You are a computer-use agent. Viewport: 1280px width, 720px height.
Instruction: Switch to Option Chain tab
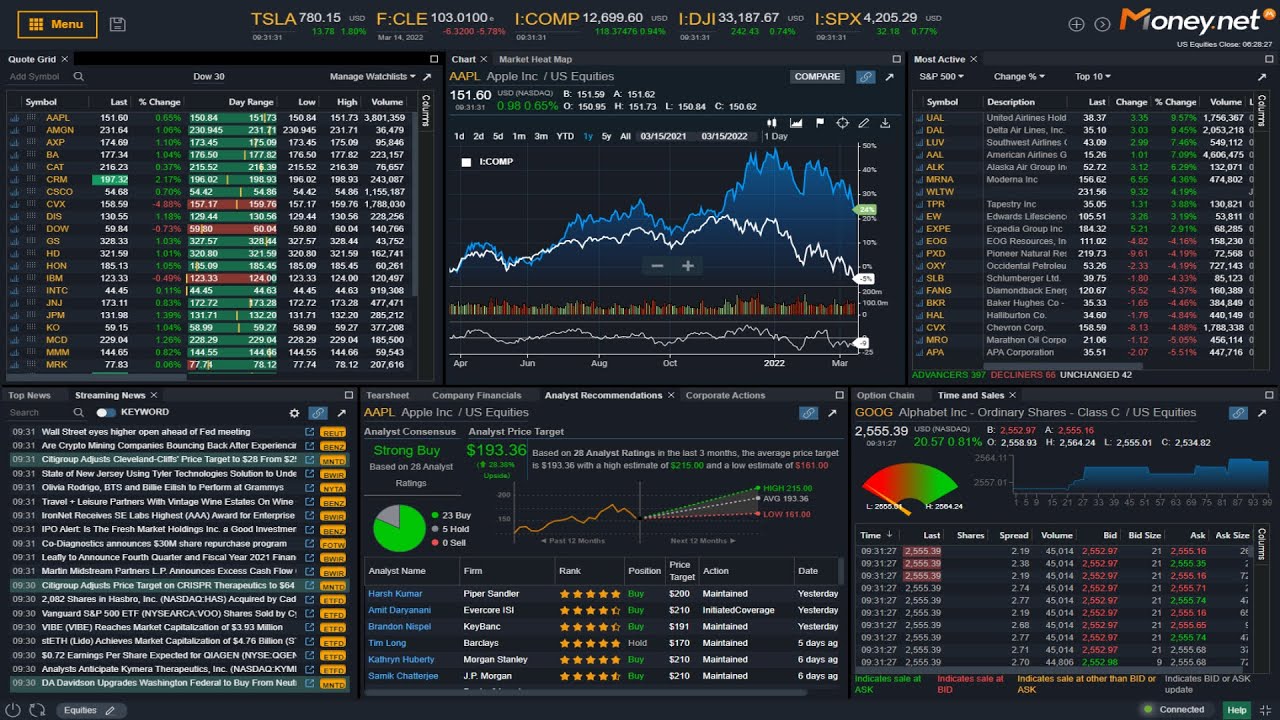[x=885, y=396]
